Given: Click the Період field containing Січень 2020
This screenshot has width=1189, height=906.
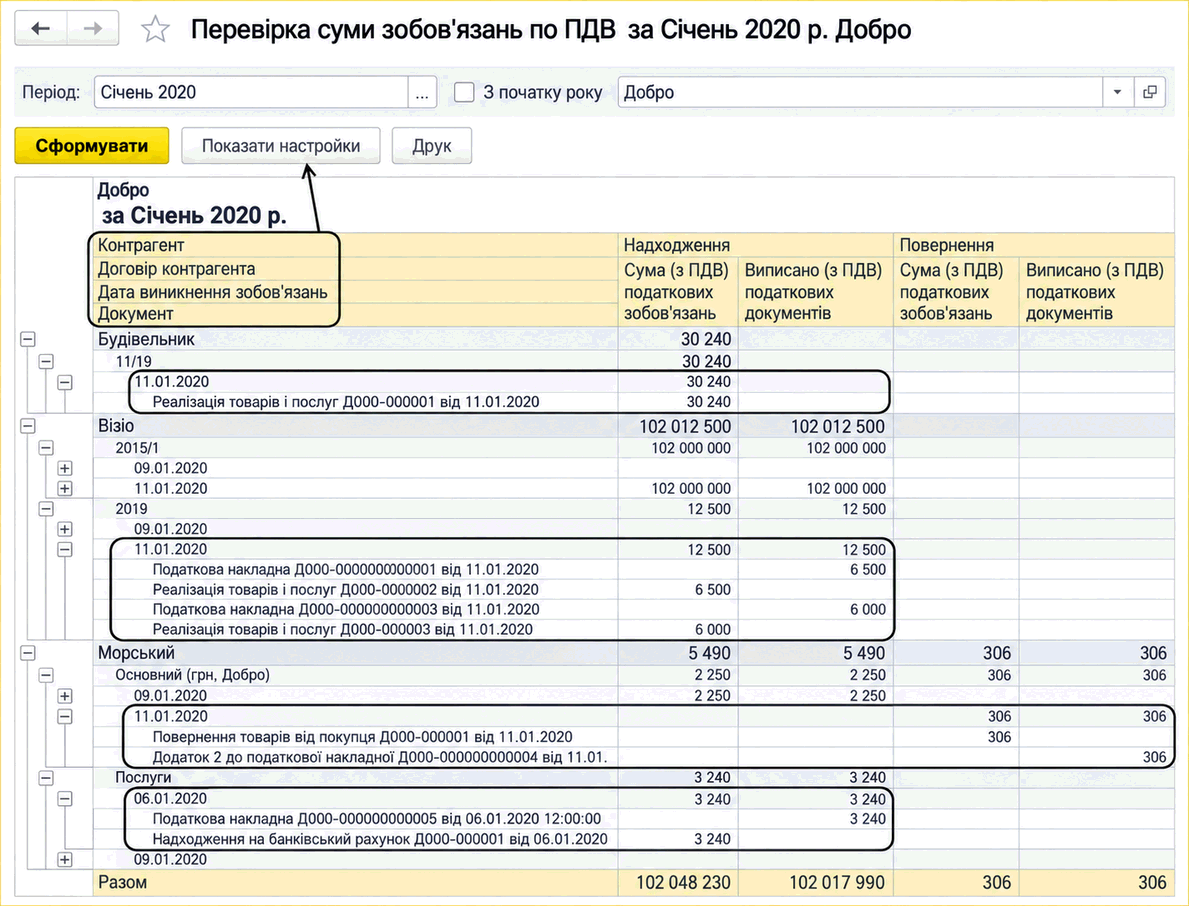Looking at the screenshot, I should 251,92.
